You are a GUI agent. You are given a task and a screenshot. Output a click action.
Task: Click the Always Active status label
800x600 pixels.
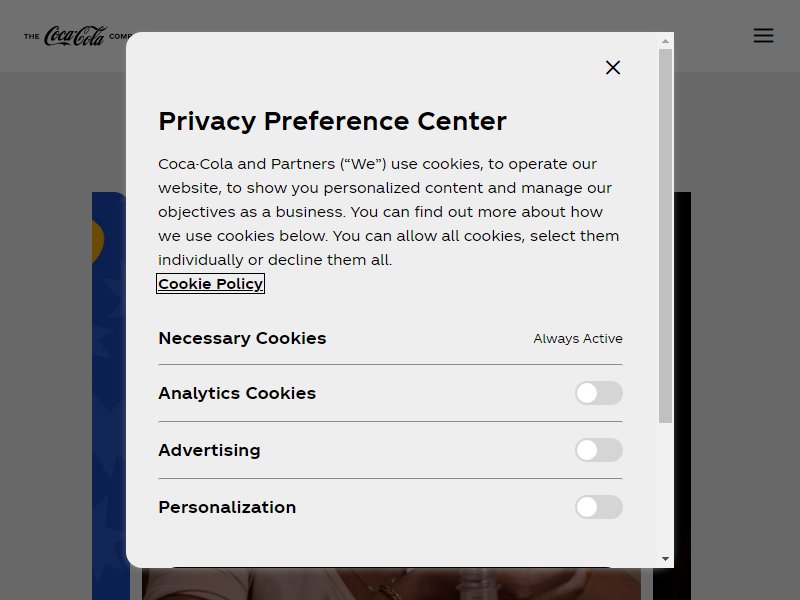pyautogui.click(x=578, y=339)
